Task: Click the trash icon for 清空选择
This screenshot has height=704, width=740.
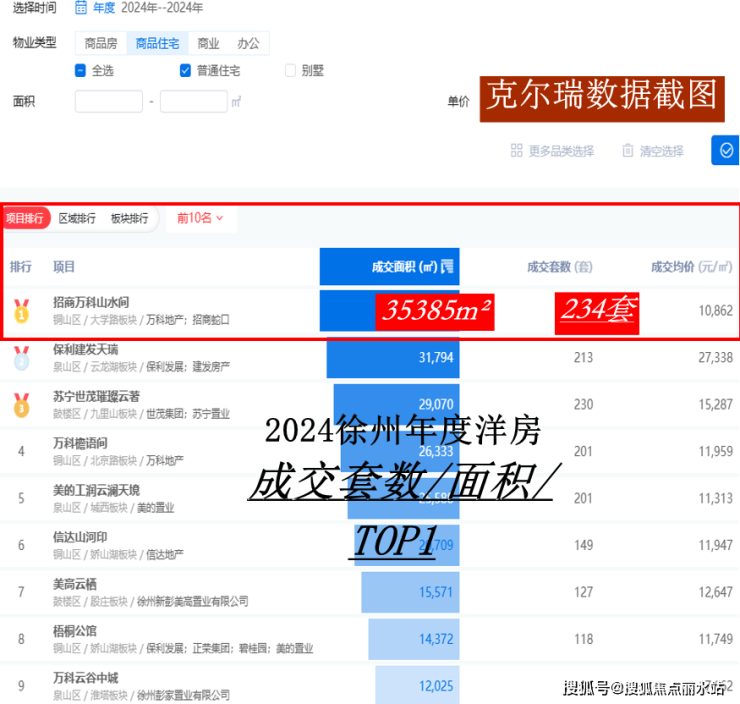Action: 627,151
